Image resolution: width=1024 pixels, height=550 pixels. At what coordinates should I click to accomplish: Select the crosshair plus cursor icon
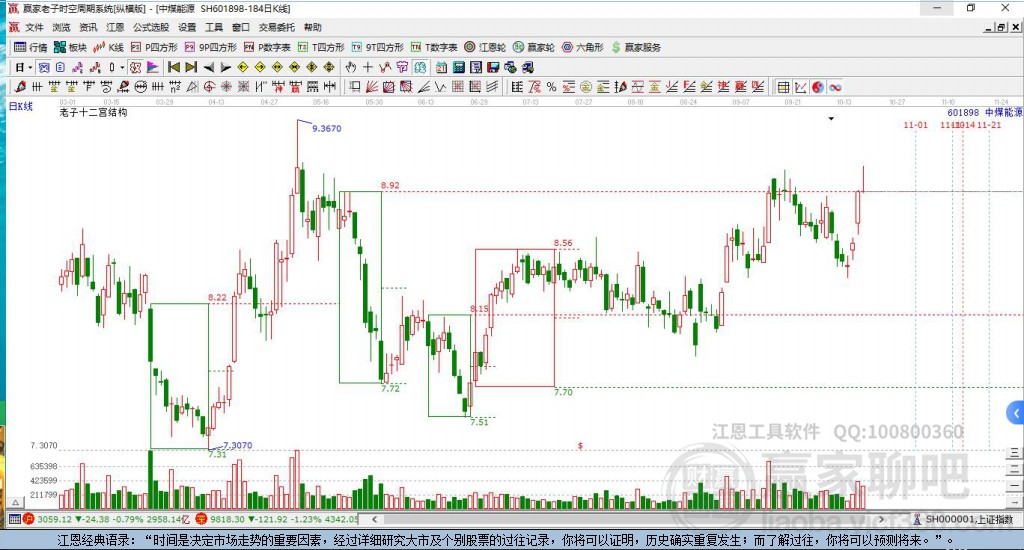pyautogui.click(x=368, y=67)
